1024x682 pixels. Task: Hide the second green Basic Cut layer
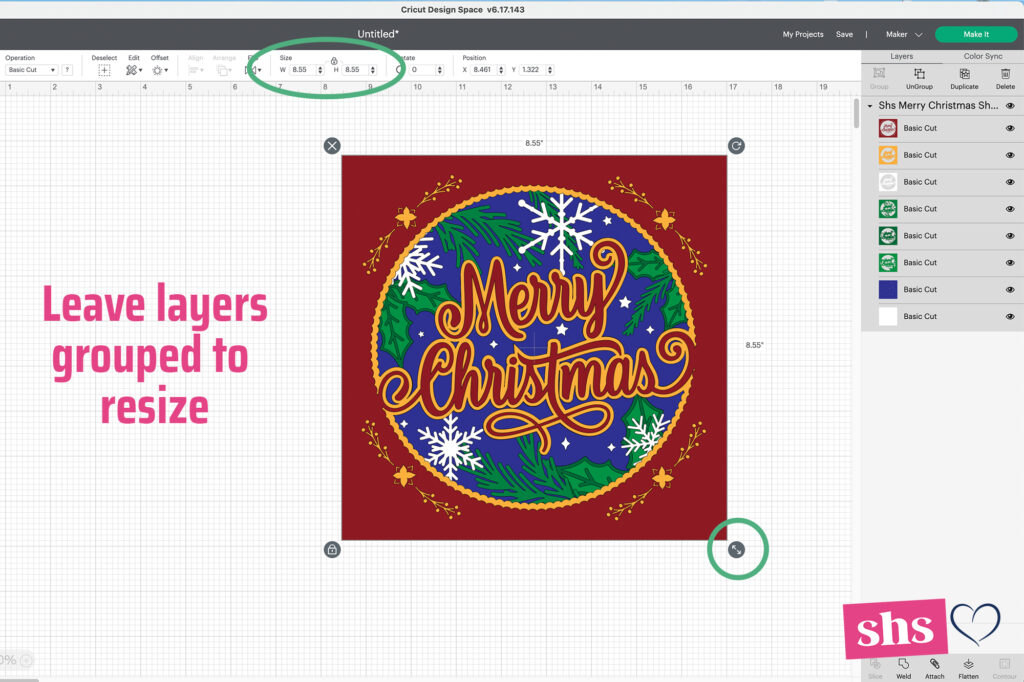[1010, 236]
